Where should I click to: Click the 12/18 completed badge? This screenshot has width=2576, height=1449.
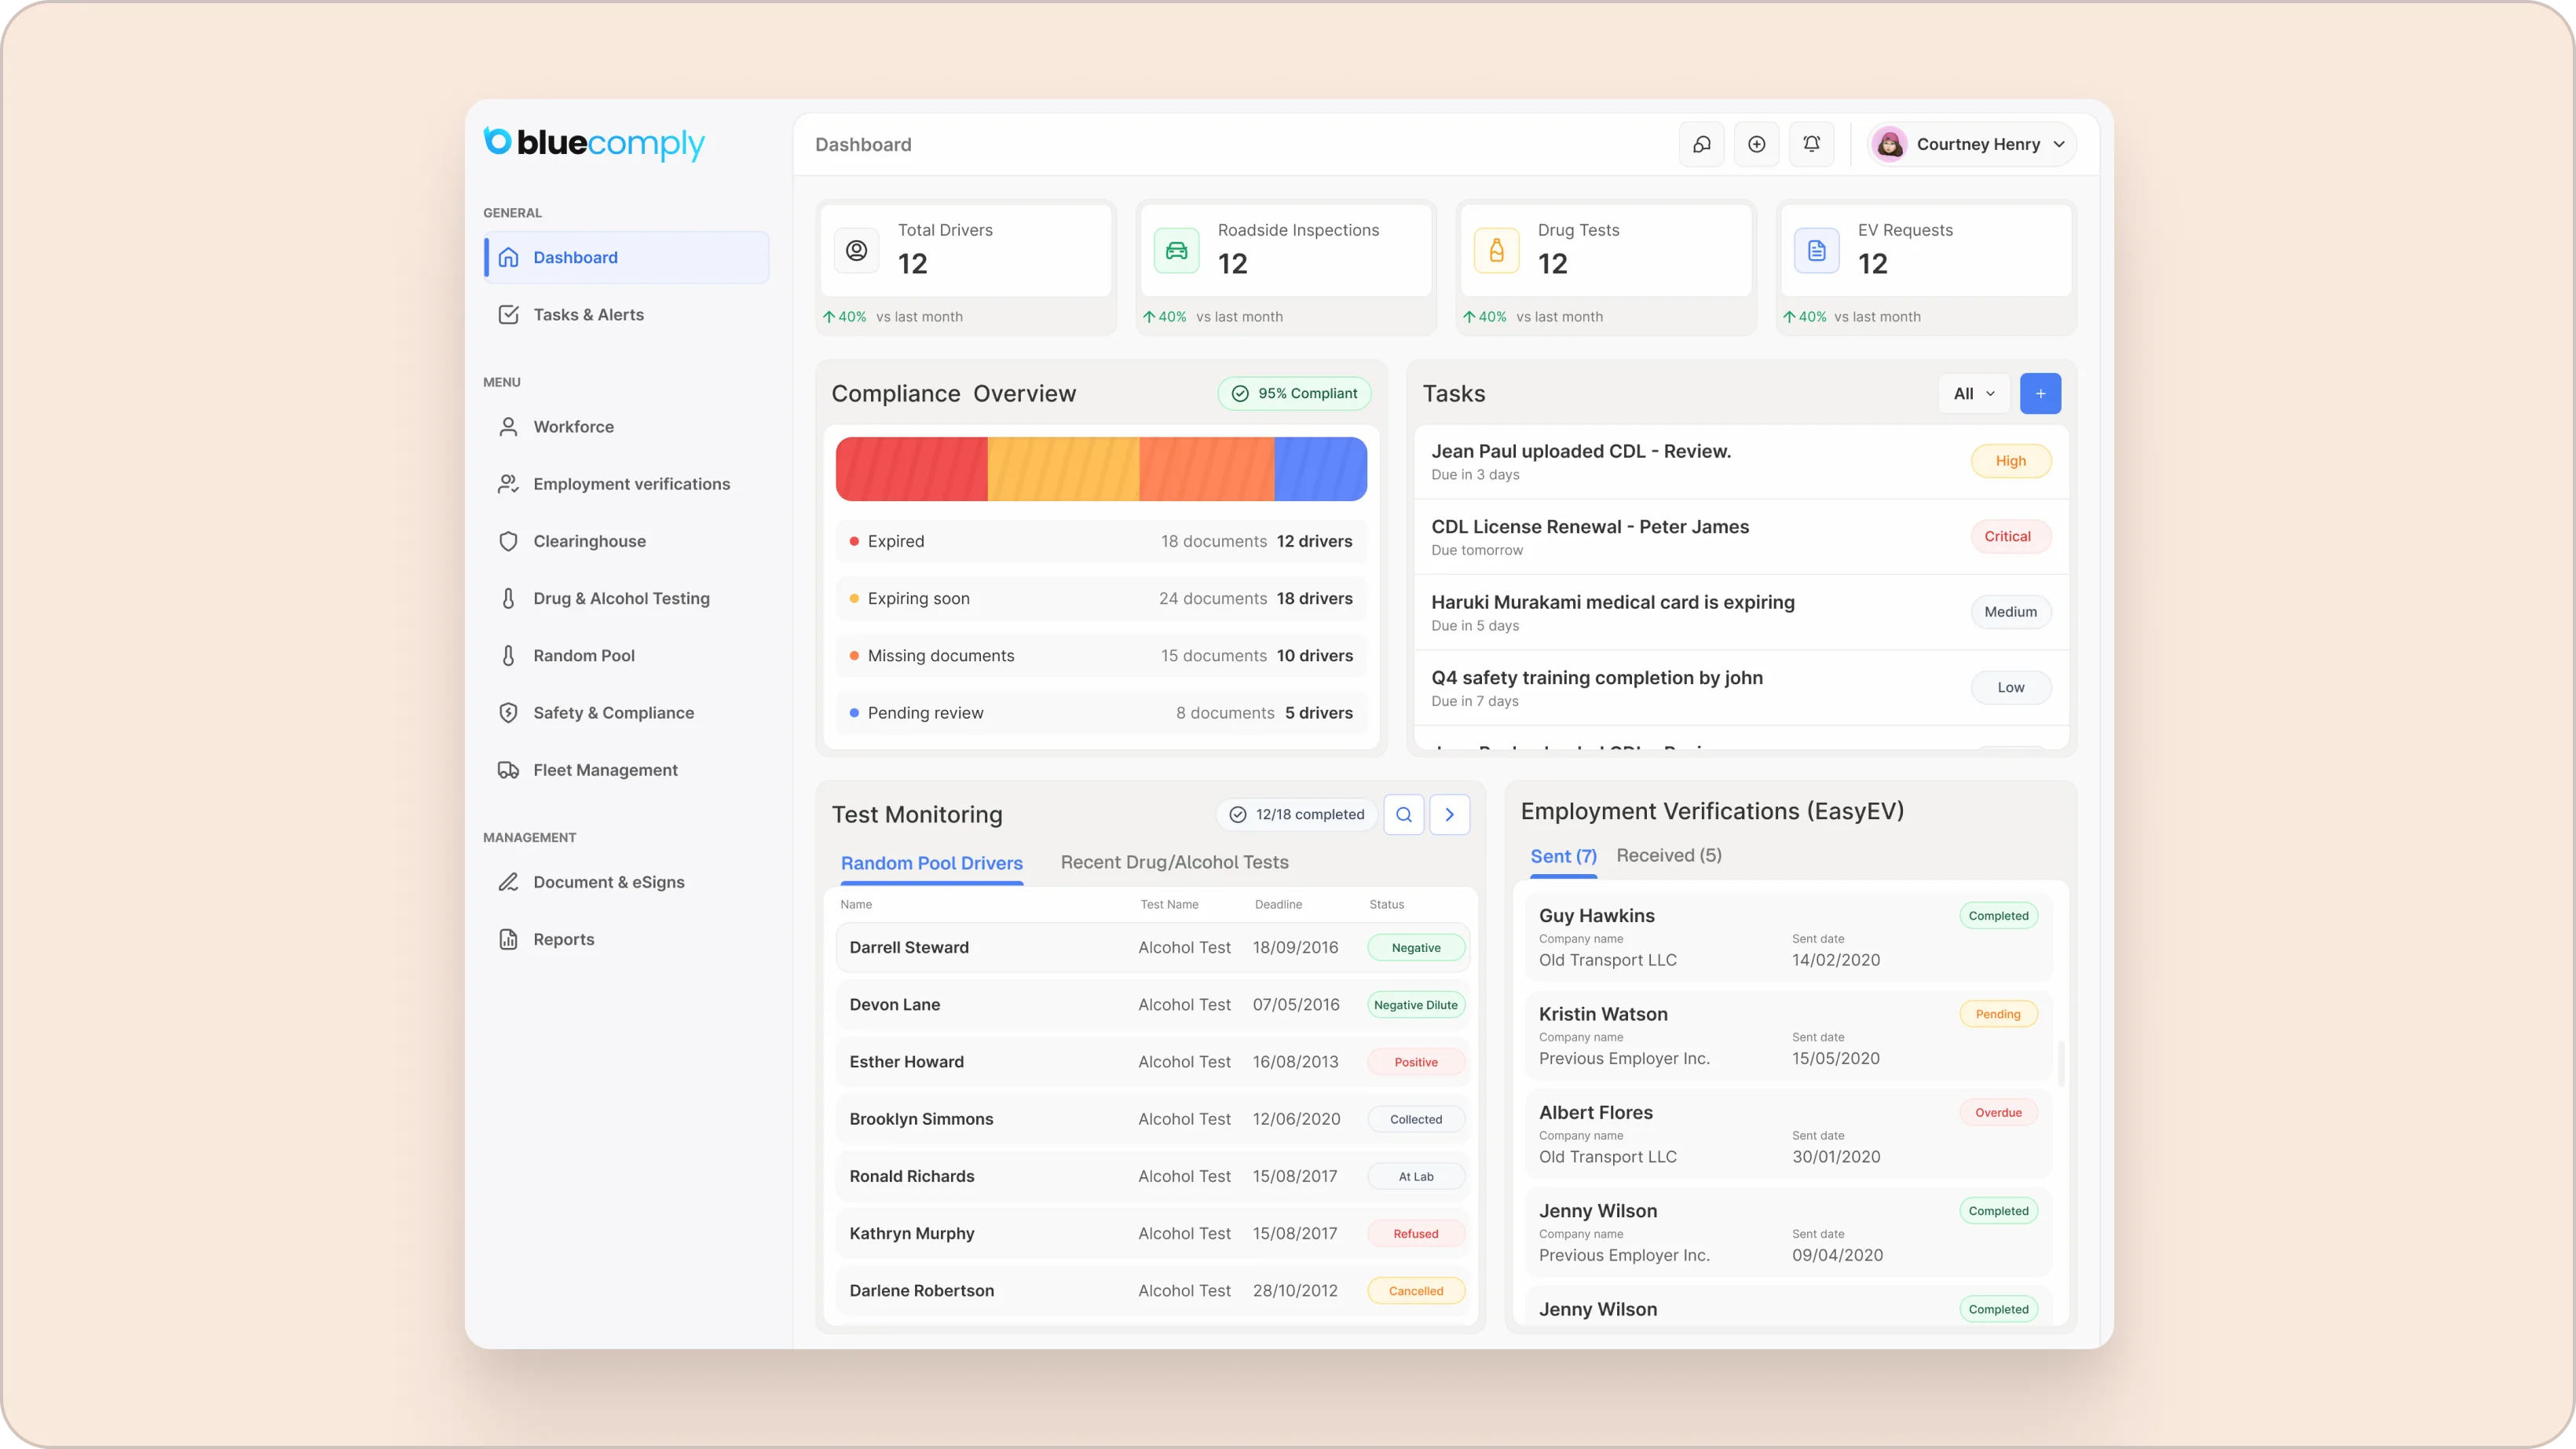[1296, 814]
